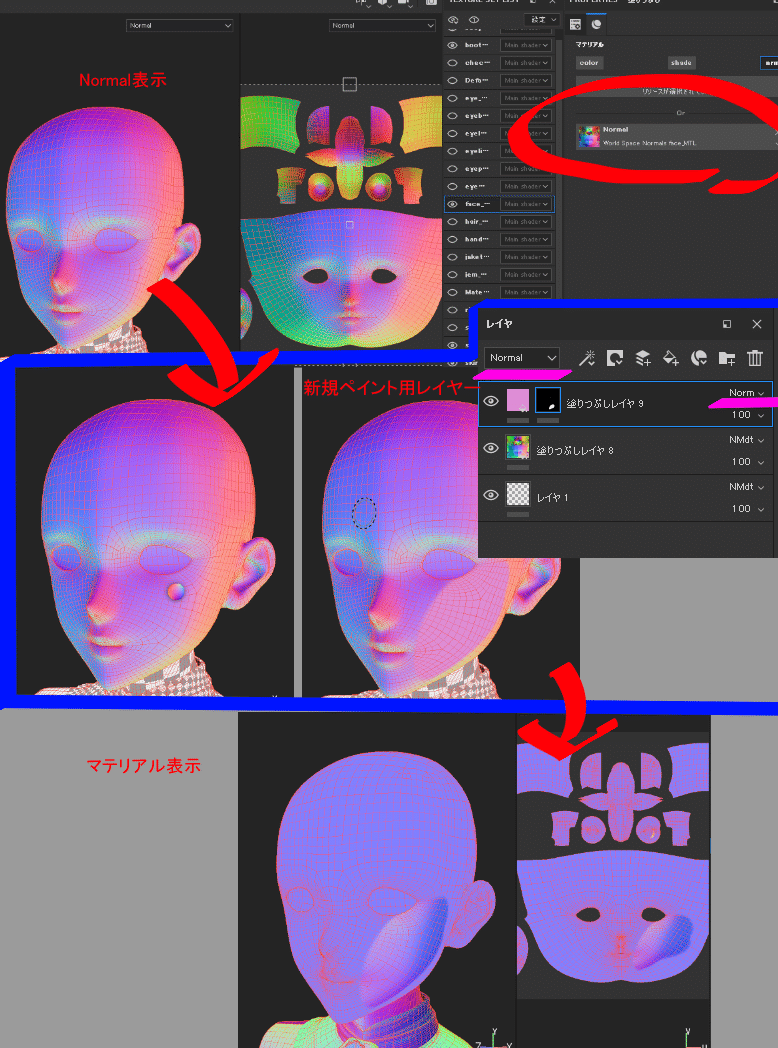Select the 塗りつぶしレイヤ 9 layer name
The image size is (778, 1048).
605,404
